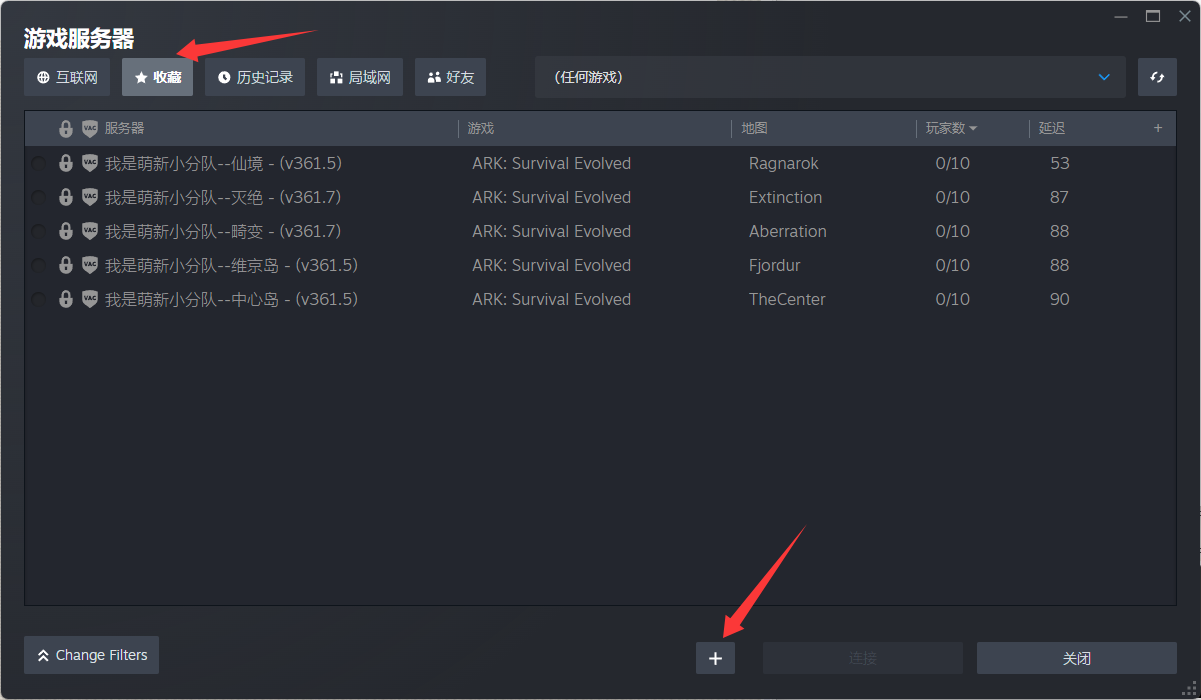Click the lock icon on the Extinction row
The height and width of the screenshot is (700, 1201).
click(x=66, y=197)
